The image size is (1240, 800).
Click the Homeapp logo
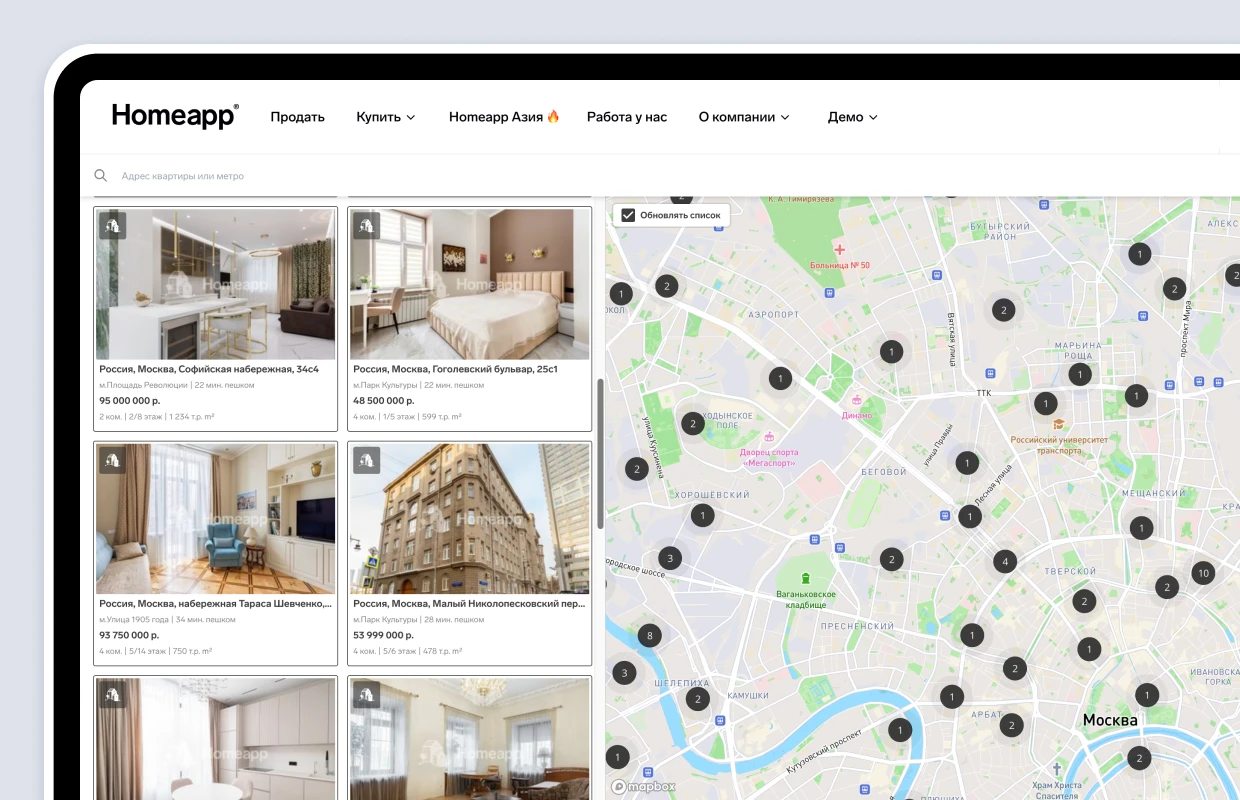[x=175, y=116]
